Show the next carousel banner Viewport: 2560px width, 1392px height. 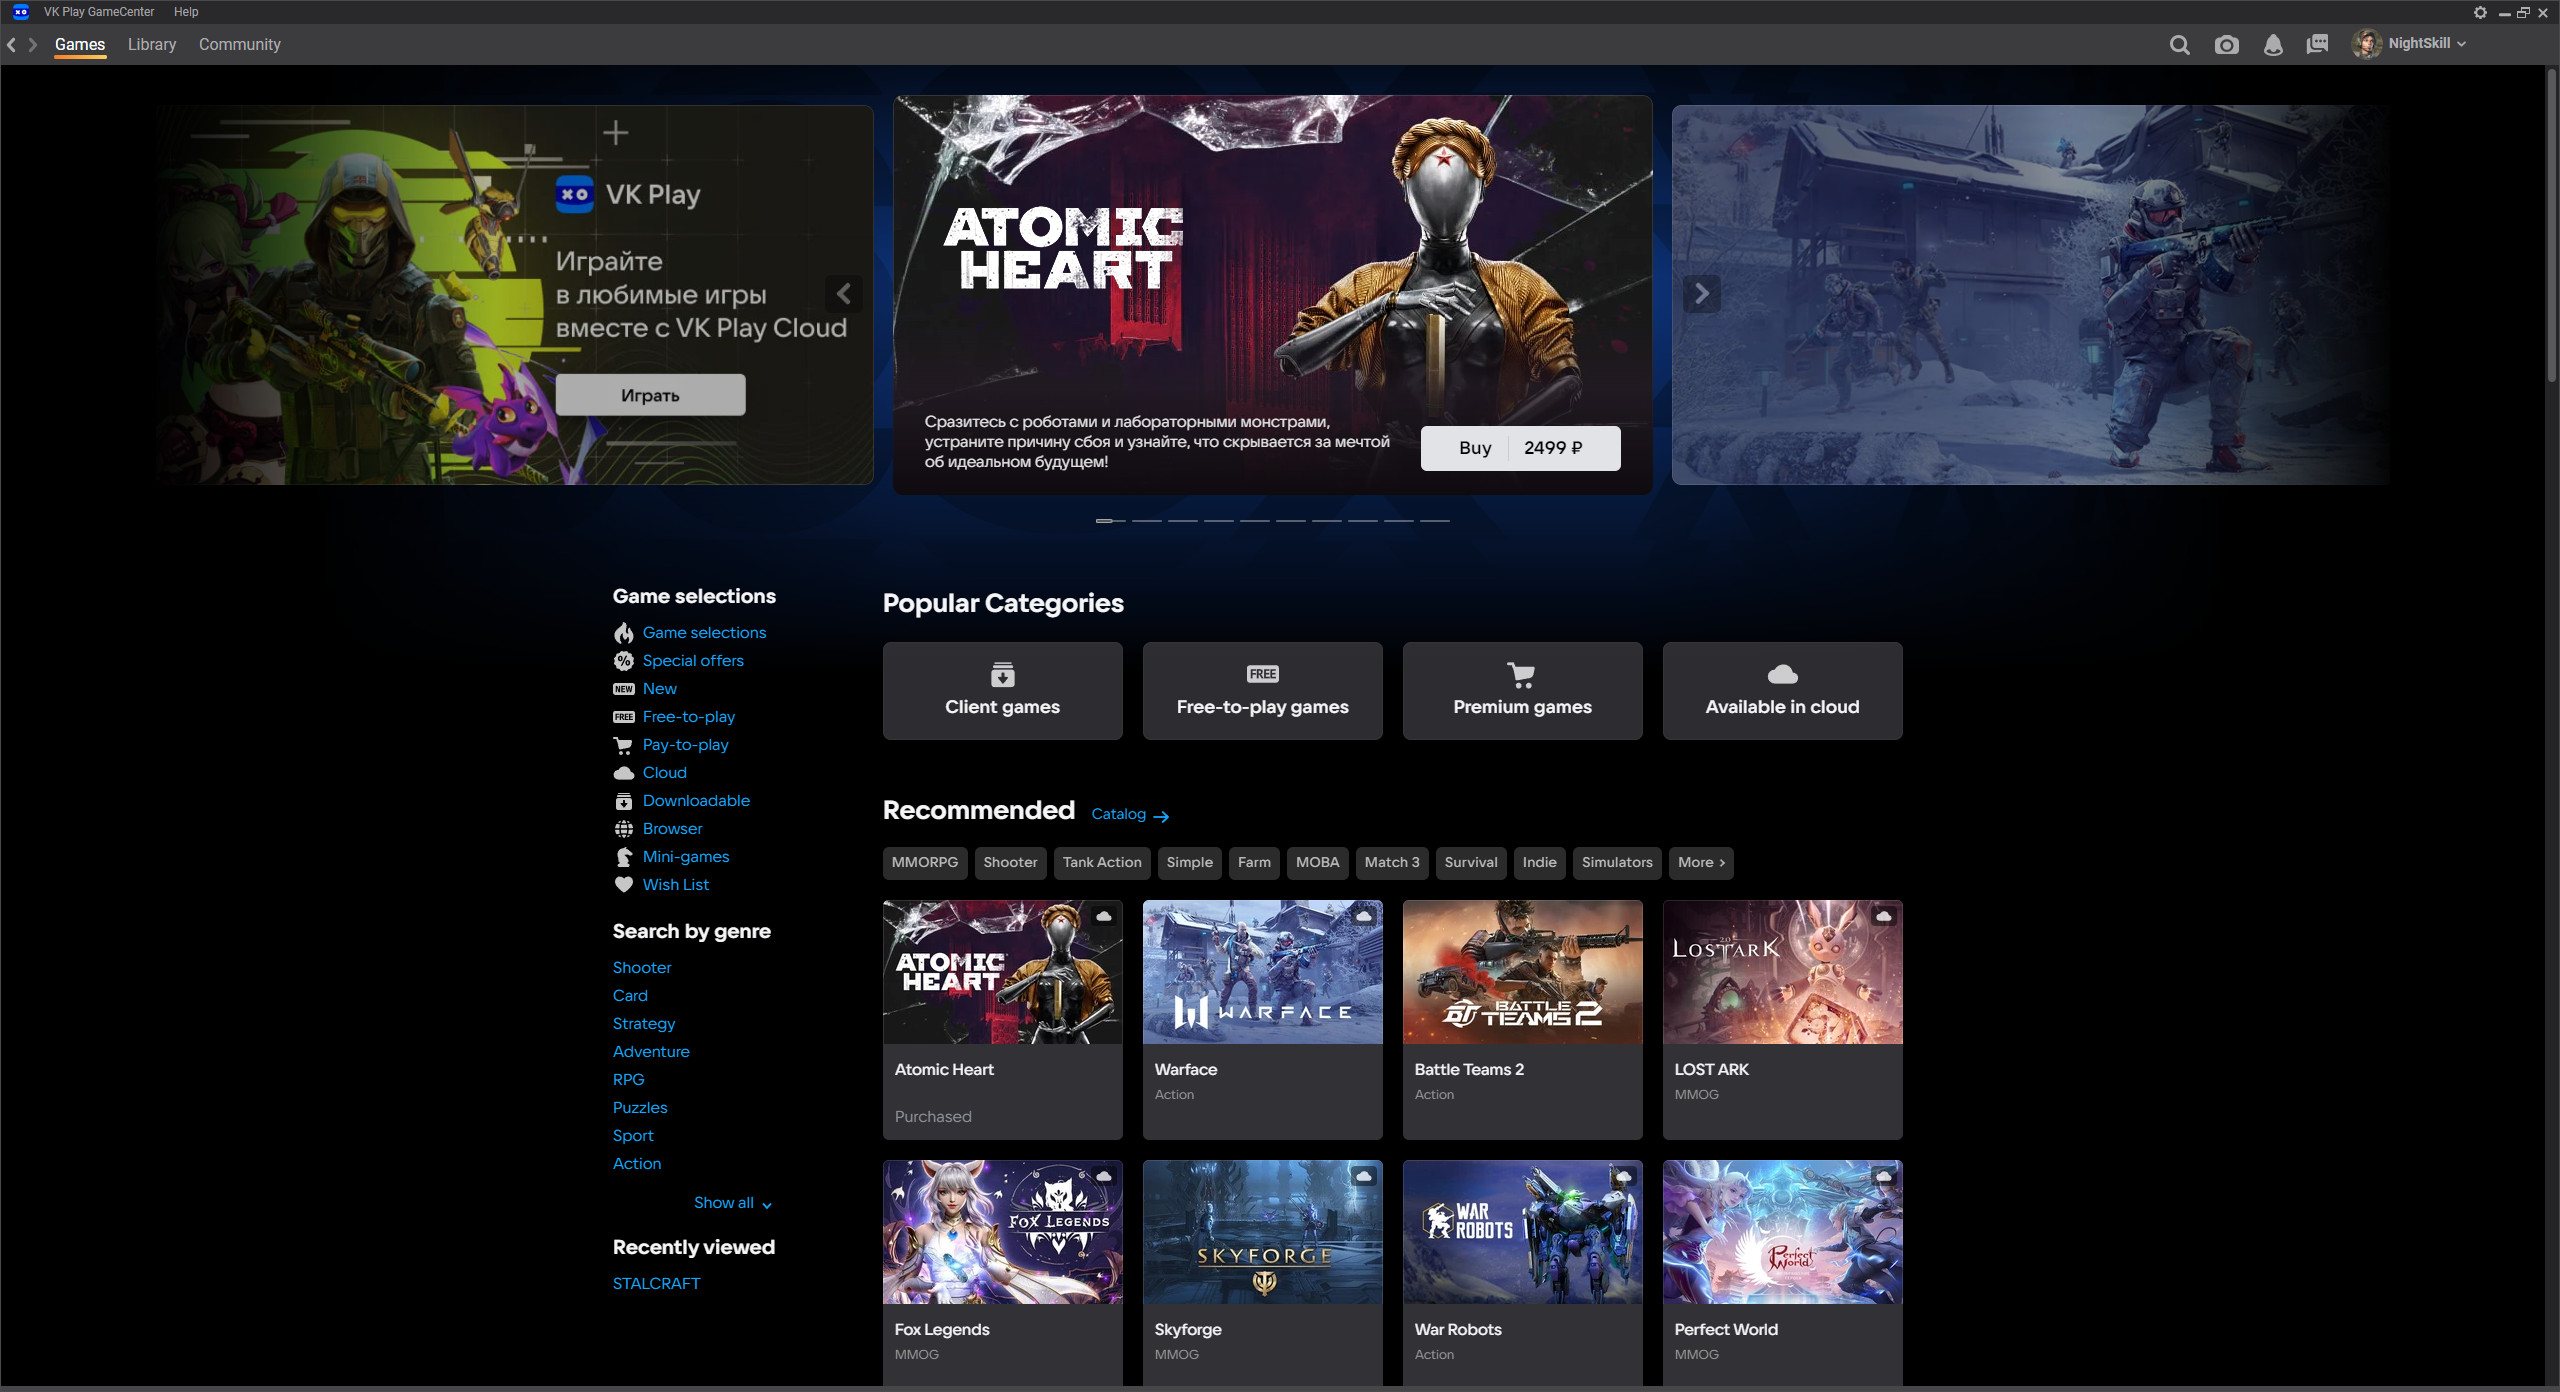[x=1701, y=294]
